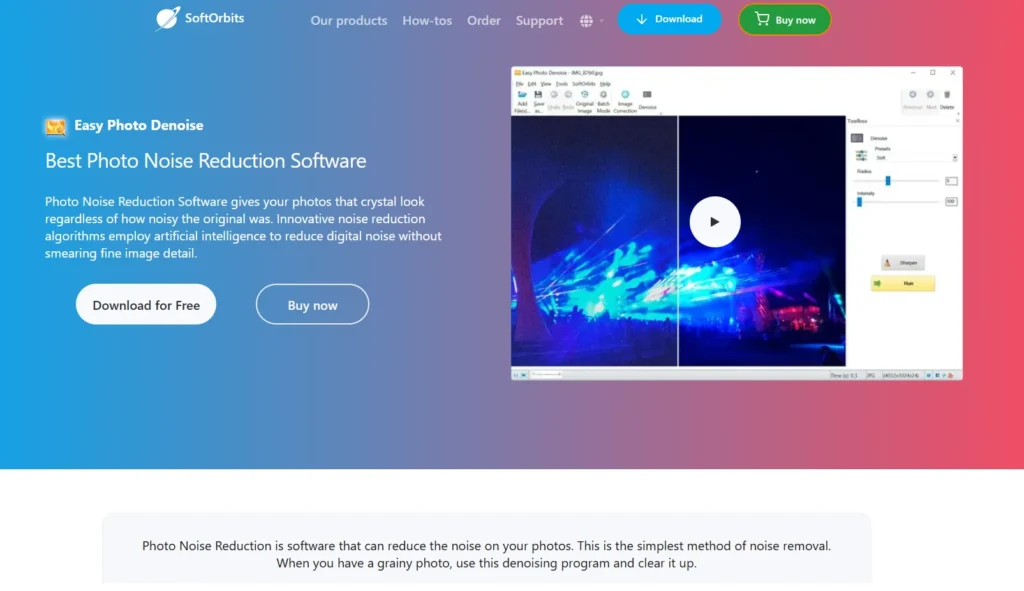Click the Intensity slider handle
Screen dimensions: 1024x591
[859, 202]
